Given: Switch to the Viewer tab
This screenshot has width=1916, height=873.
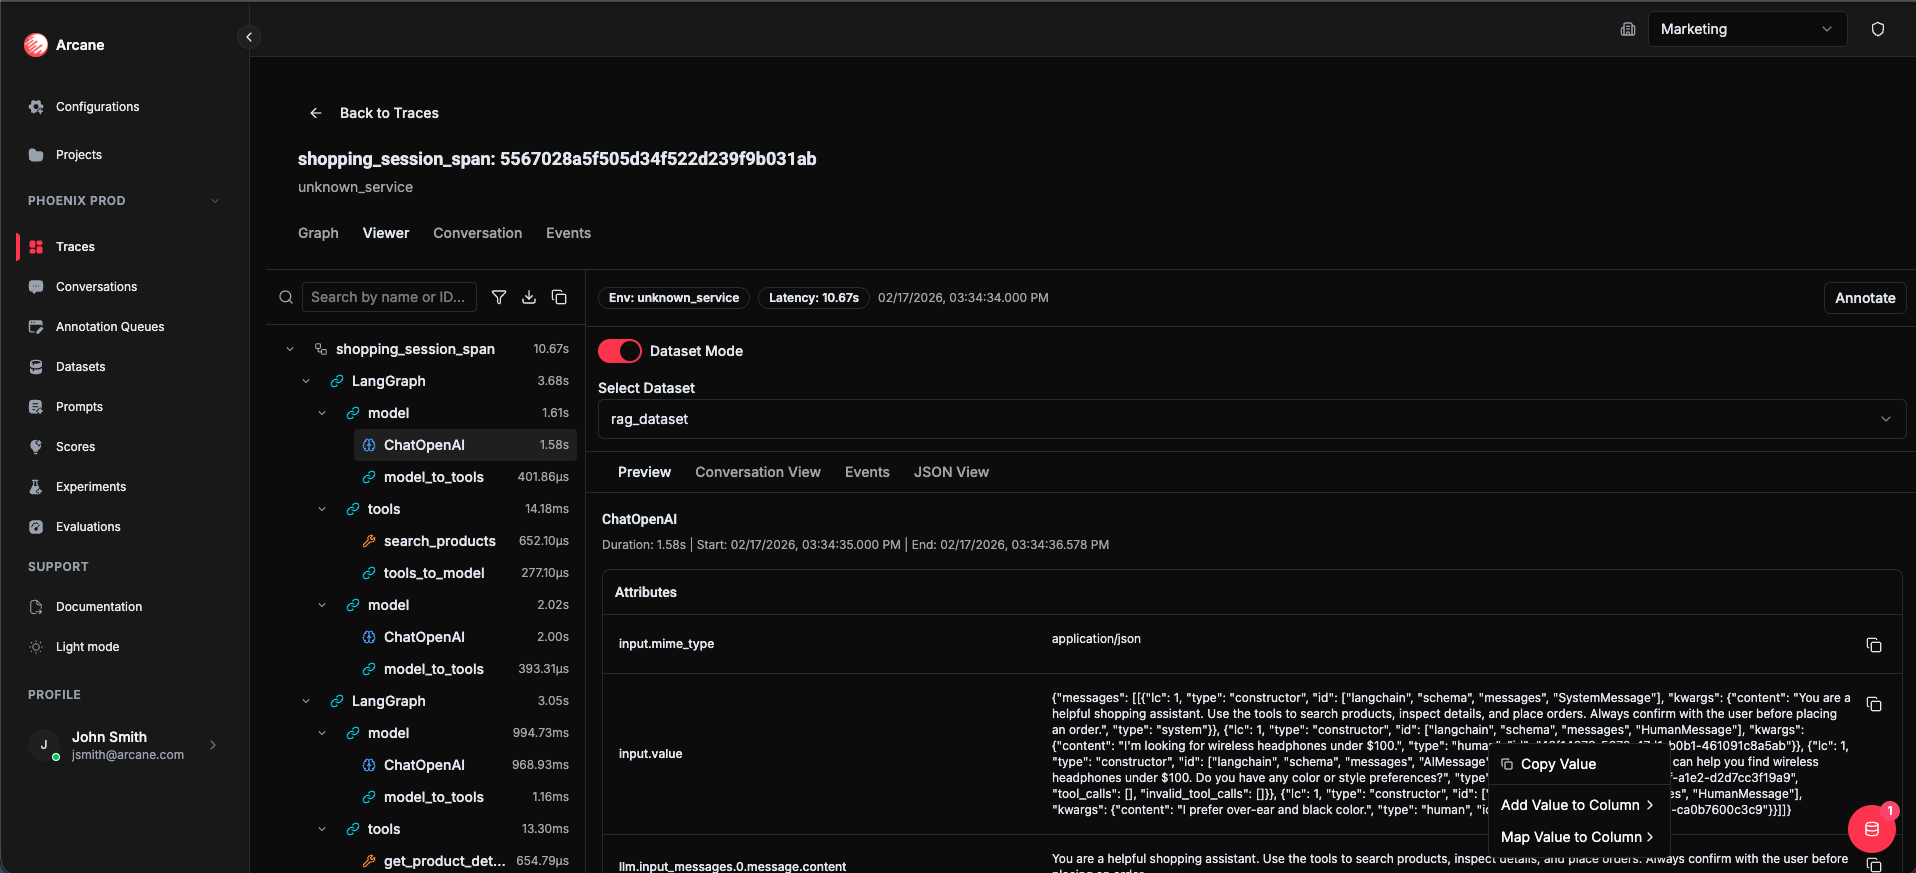Looking at the screenshot, I should point(386,233).
